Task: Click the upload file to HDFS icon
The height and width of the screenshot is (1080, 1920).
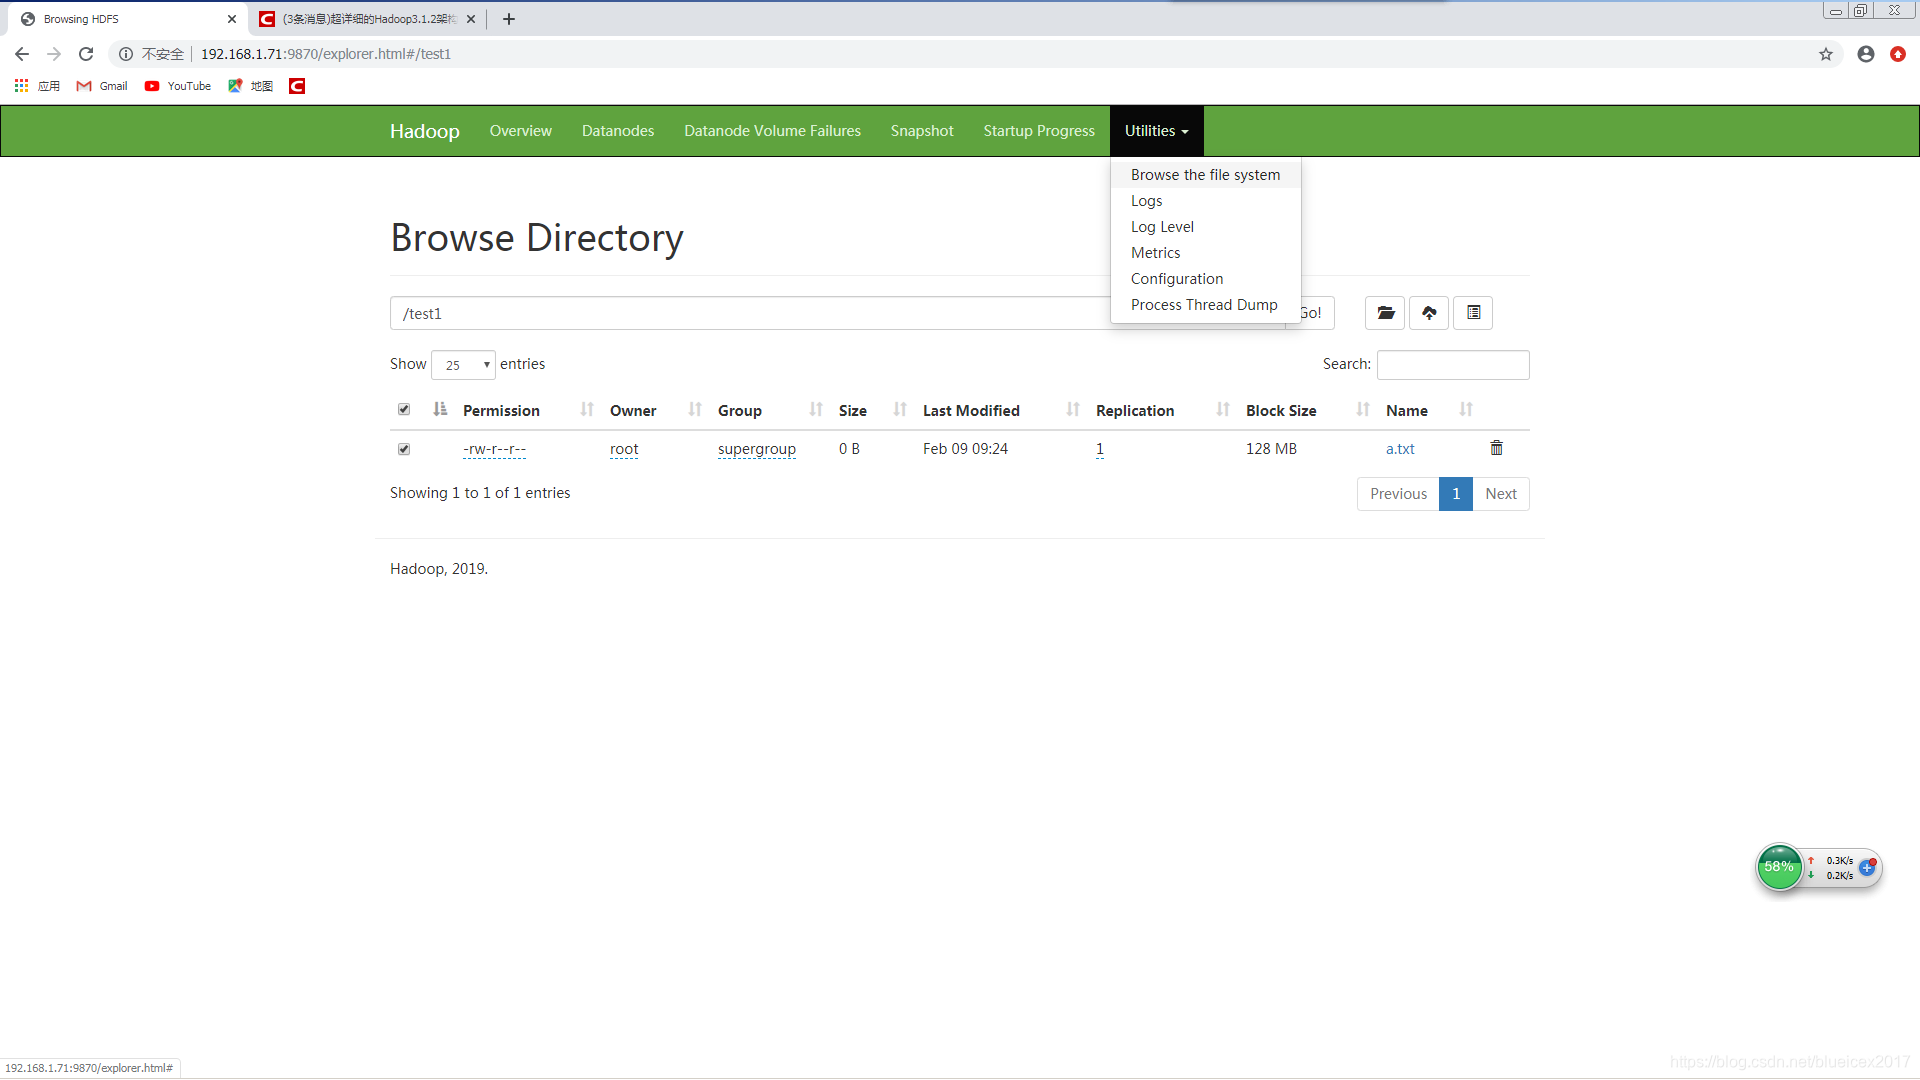Action: tap(1429, 313)
